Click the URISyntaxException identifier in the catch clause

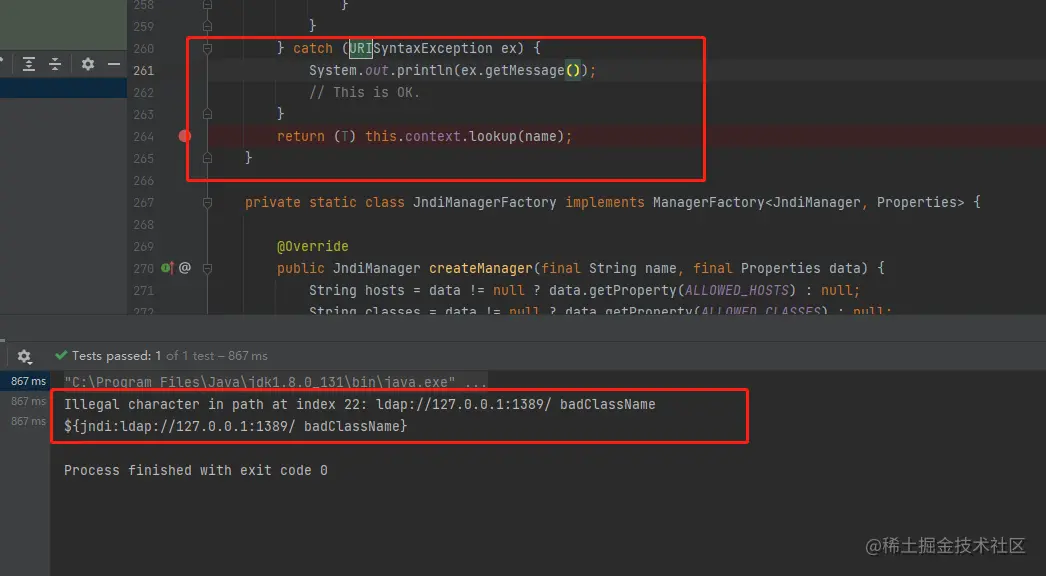tap(420, 48)
